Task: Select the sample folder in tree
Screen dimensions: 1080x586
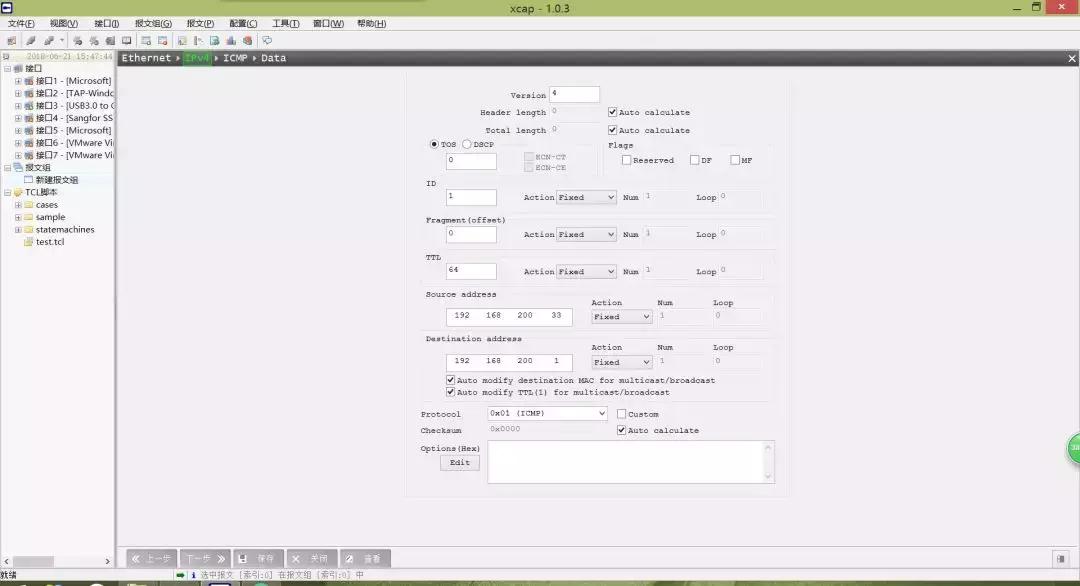Action: 50,217
